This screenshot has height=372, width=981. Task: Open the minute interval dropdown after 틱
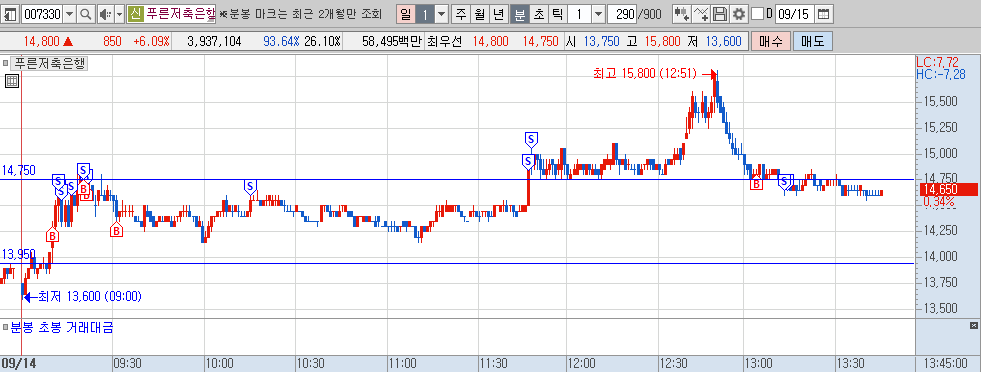point(598,14)
